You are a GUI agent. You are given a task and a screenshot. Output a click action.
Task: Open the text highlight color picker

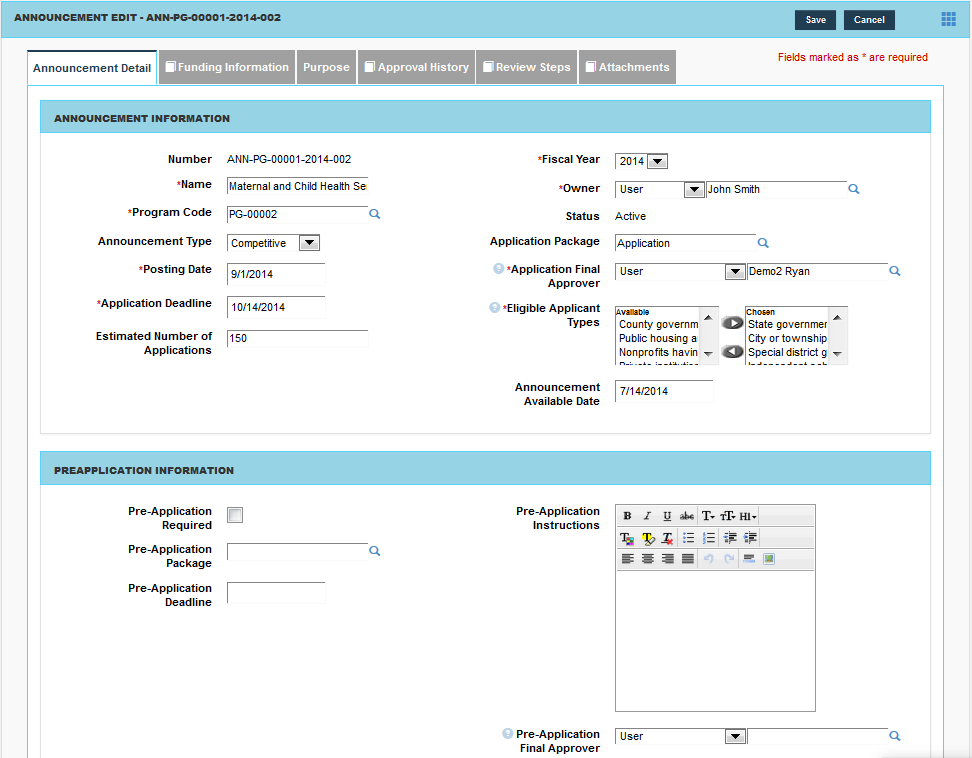tap(648, 538)
